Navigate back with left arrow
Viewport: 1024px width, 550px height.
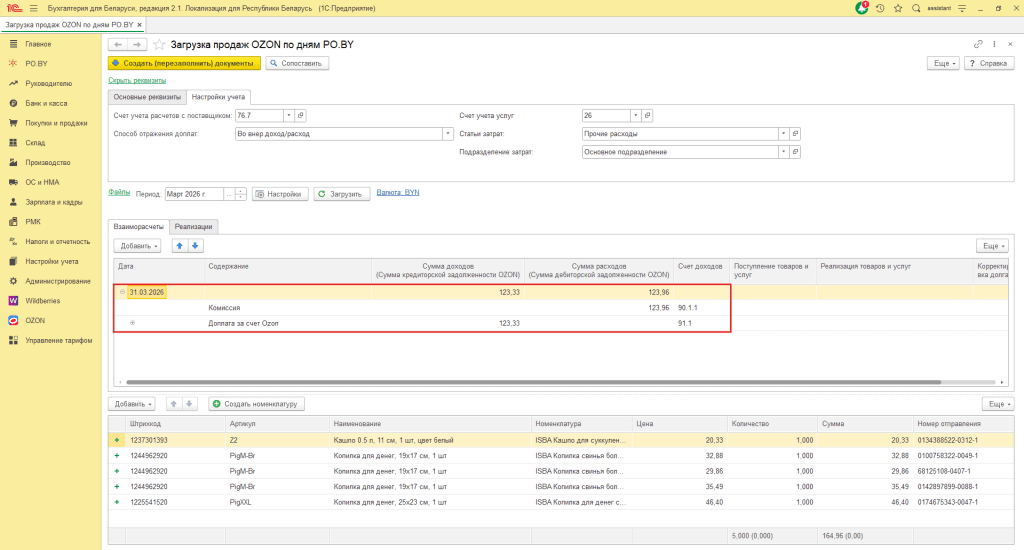(118, 44)
